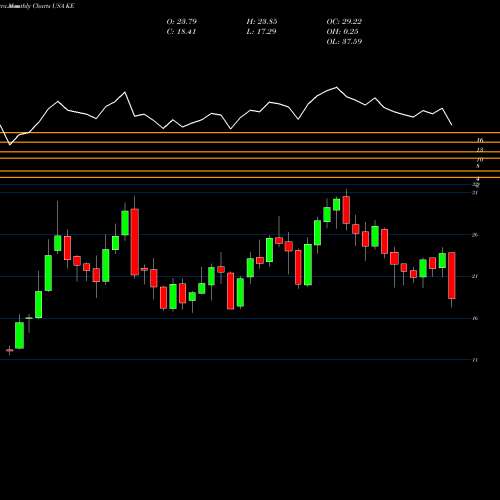This screenshot has height=500, width=500.
Task: Click the '21' price axis label
Action: tap(475, 276)
